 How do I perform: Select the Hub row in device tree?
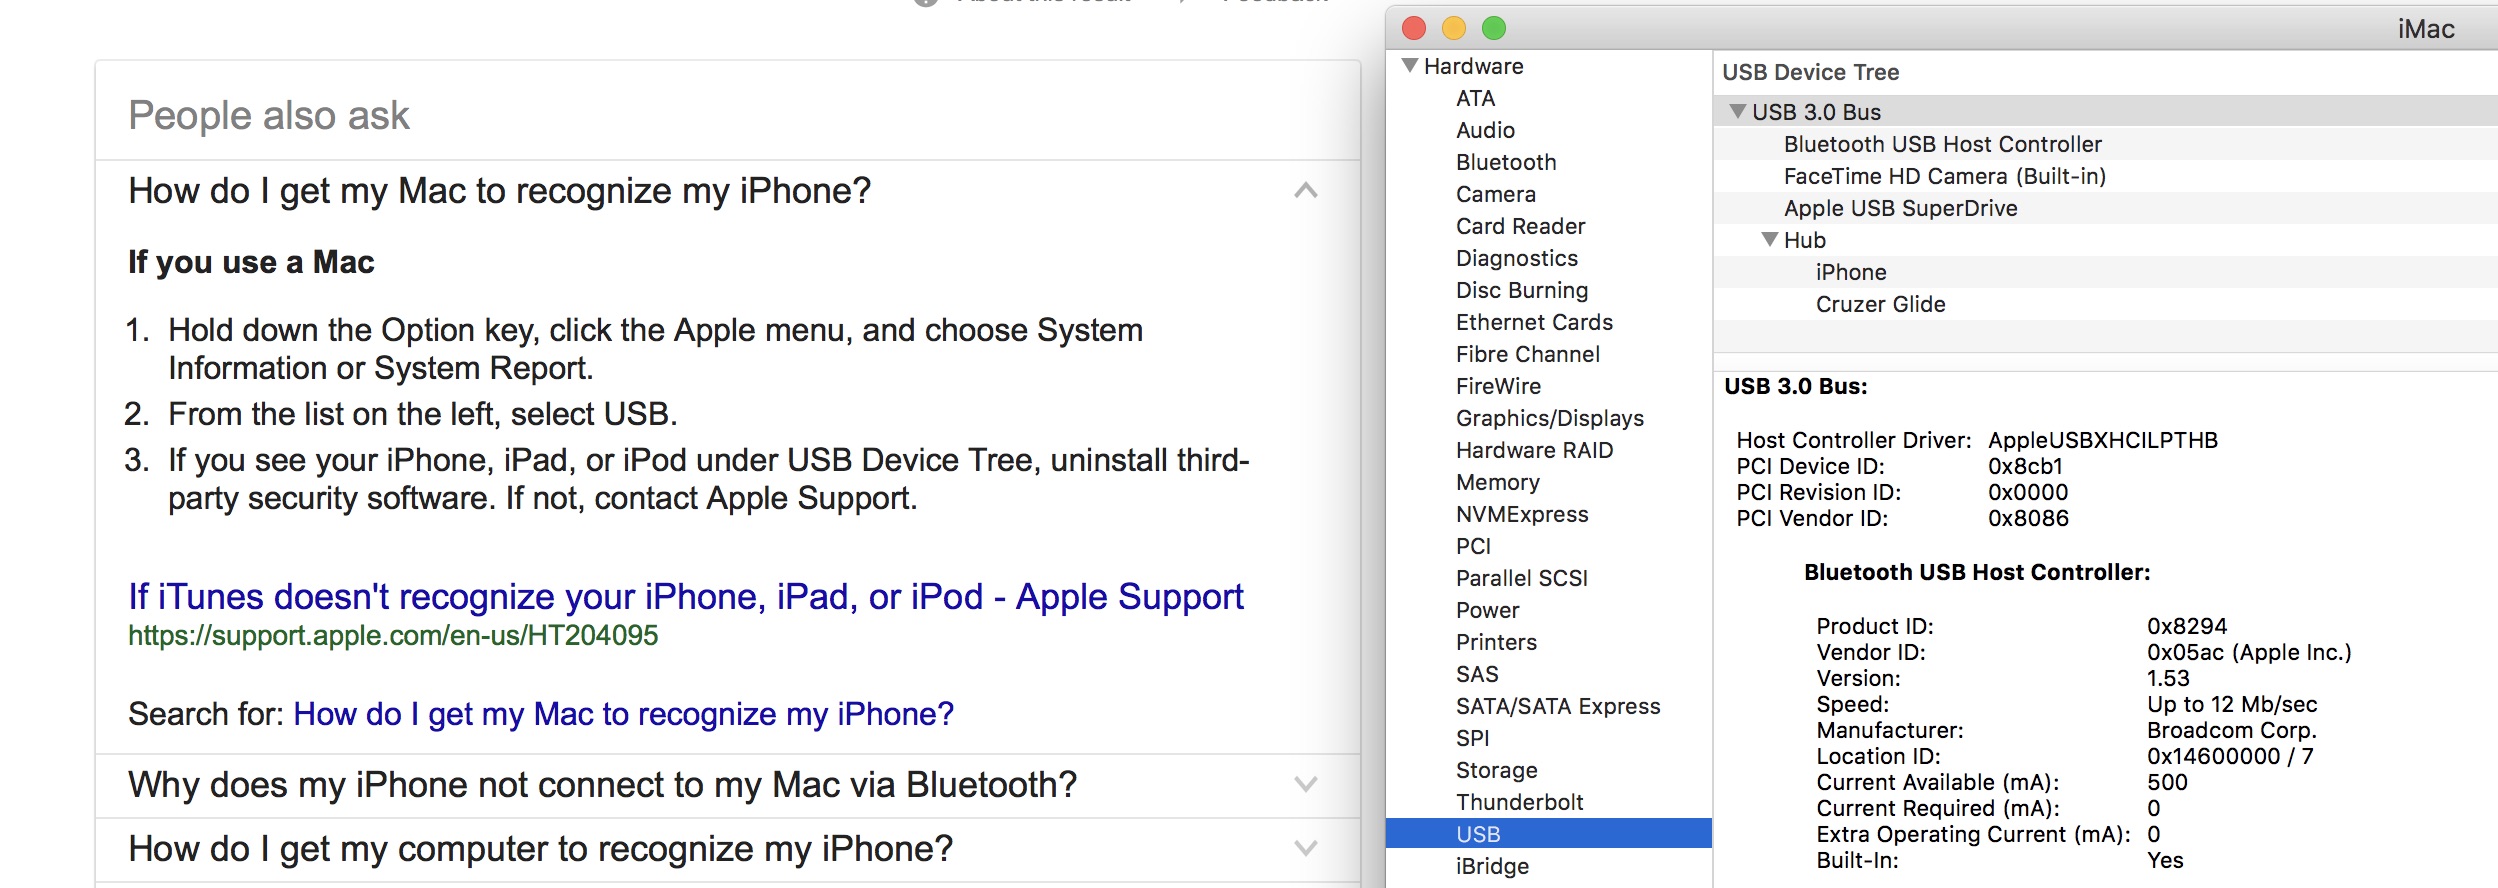point(2105,240)
